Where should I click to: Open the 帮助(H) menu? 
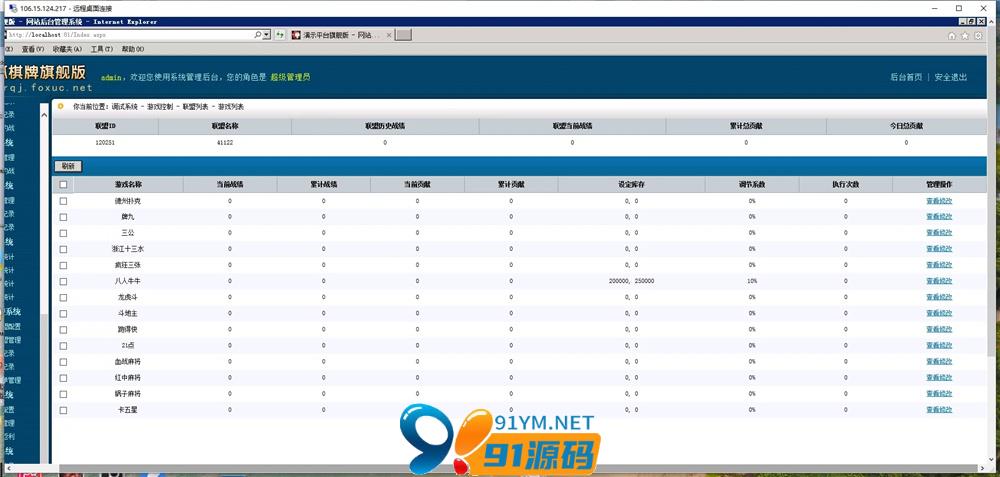(x=133, y=49)
